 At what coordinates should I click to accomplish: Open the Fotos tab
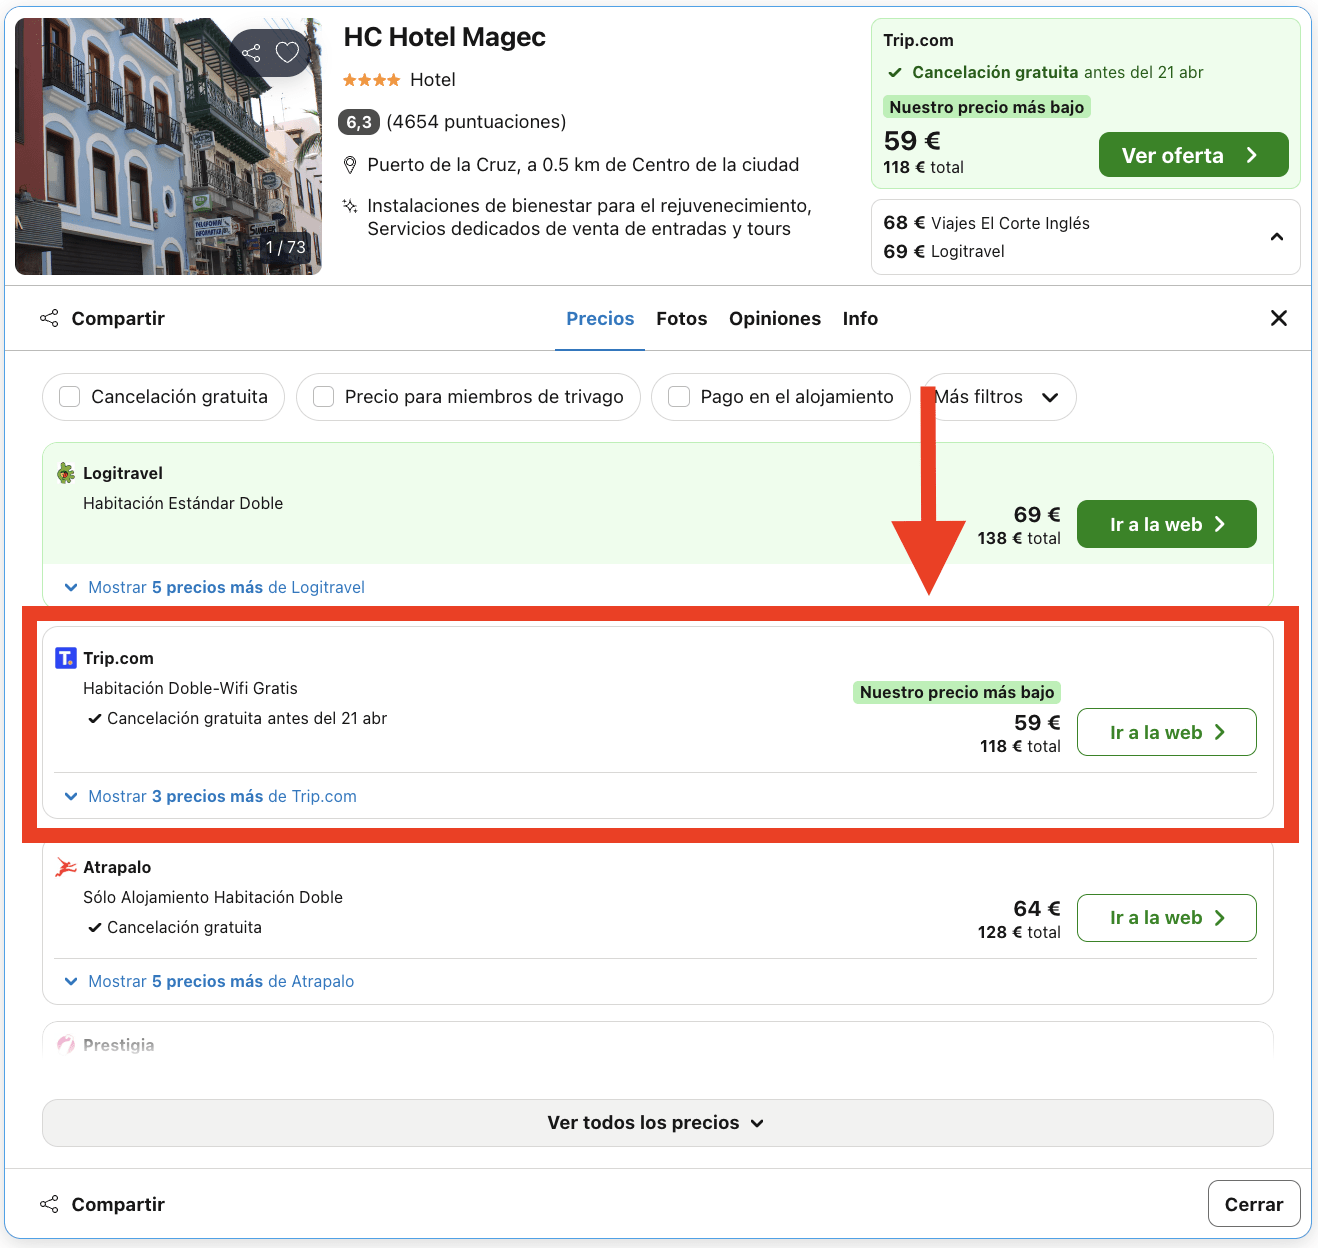(682, 318)
